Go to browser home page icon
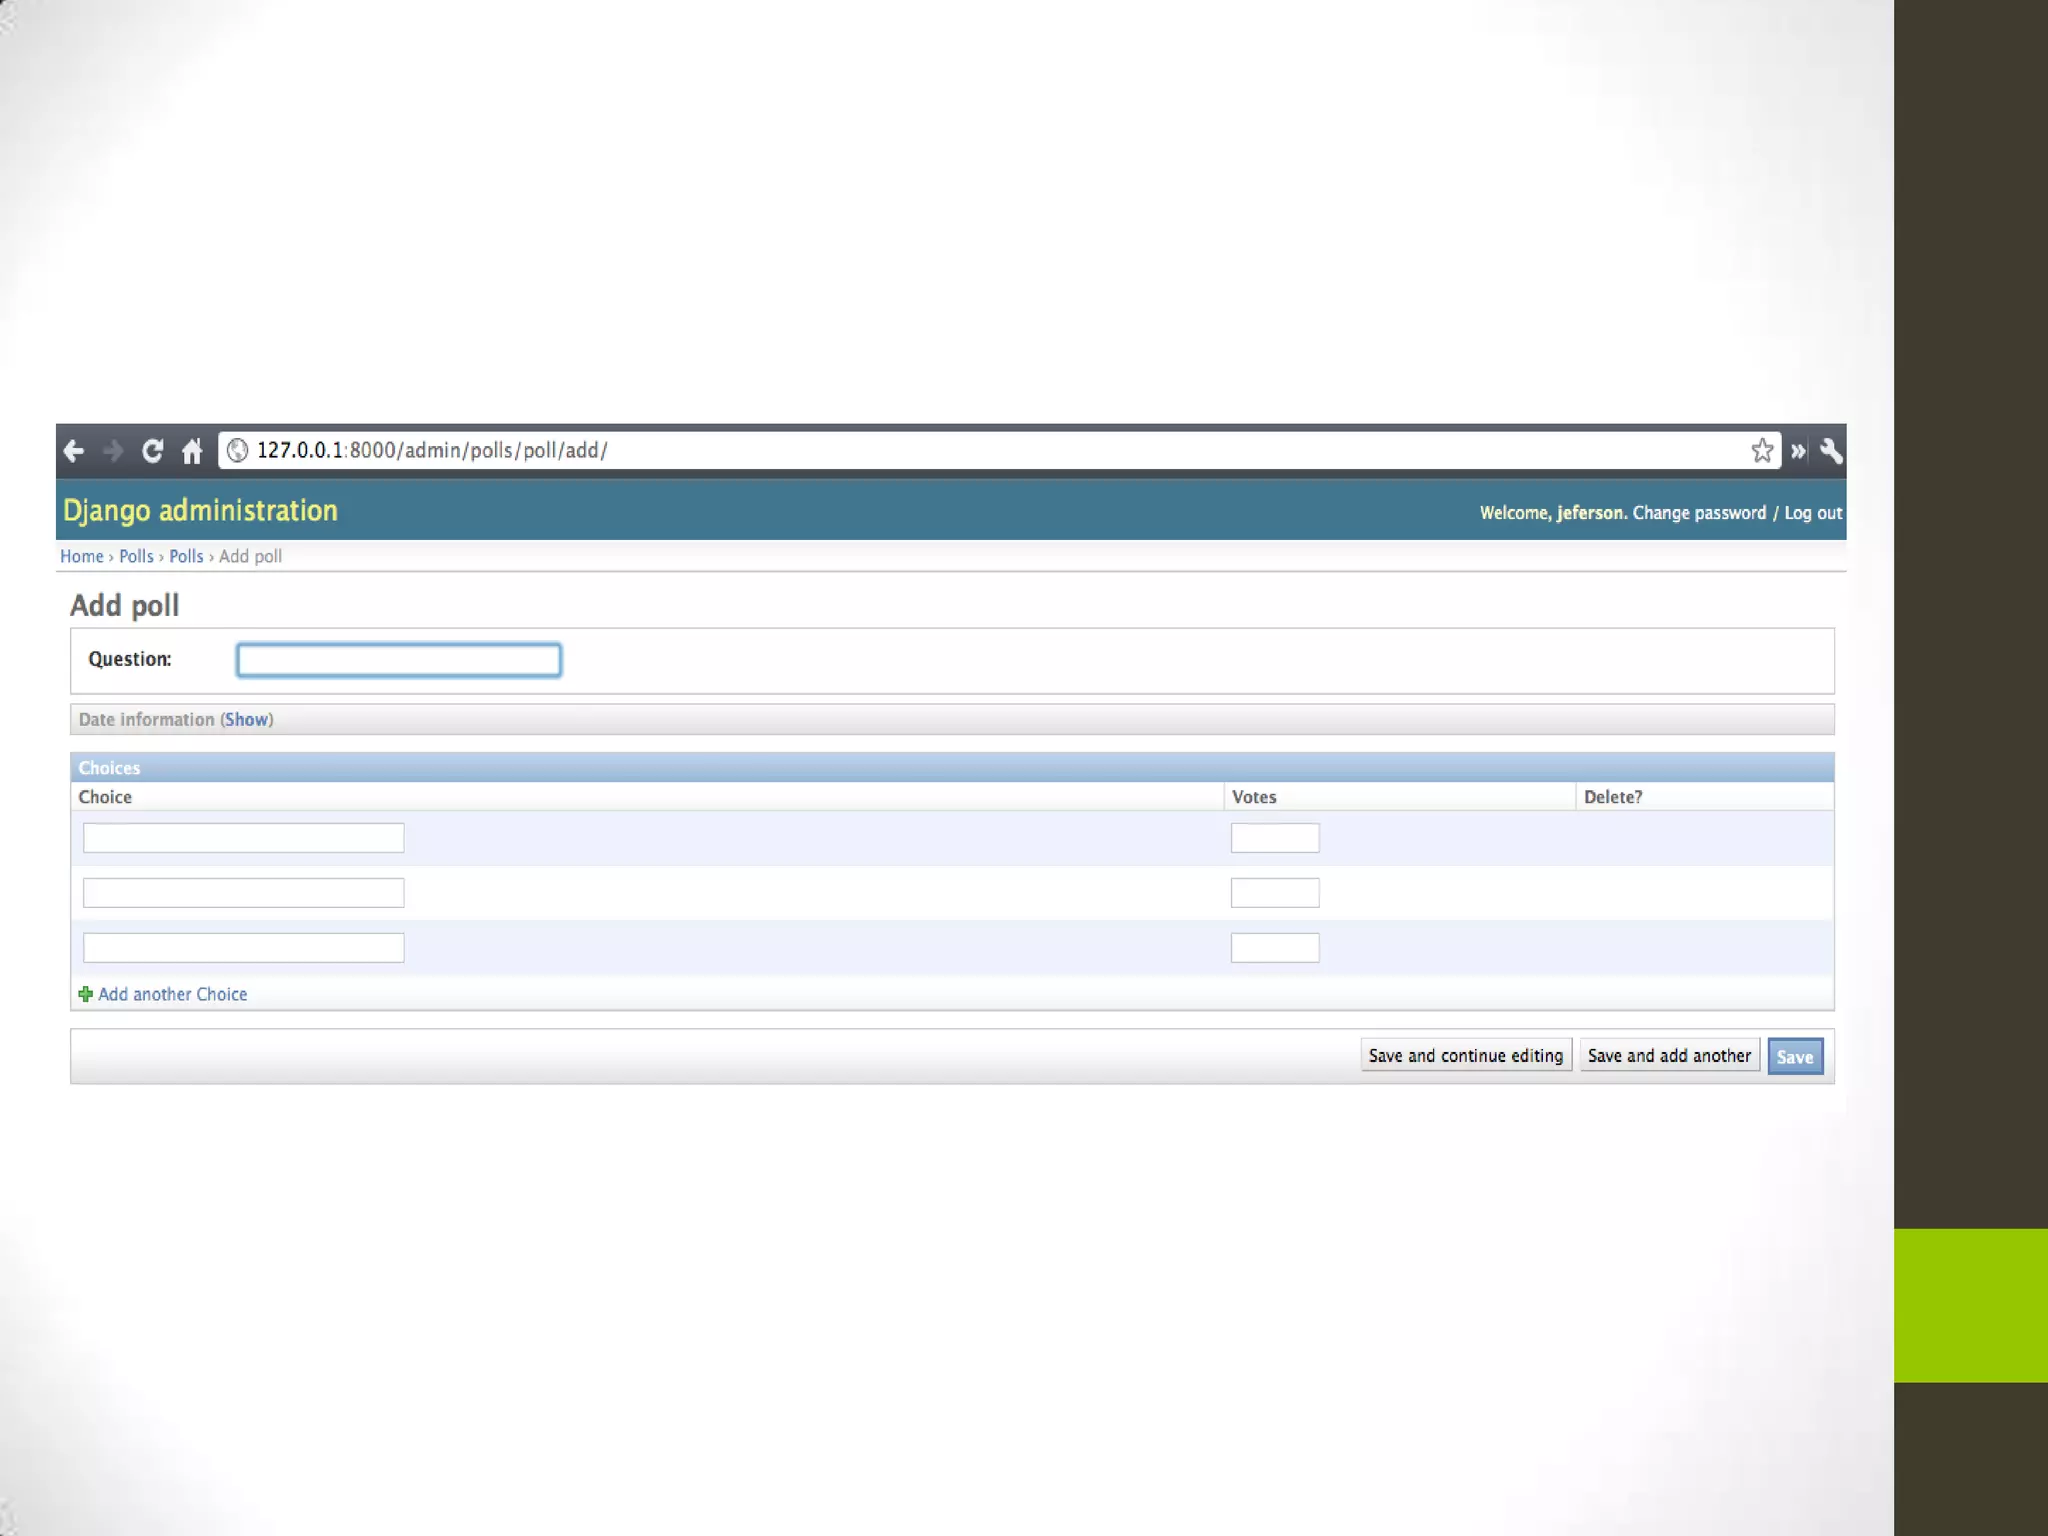 point(192,451)
